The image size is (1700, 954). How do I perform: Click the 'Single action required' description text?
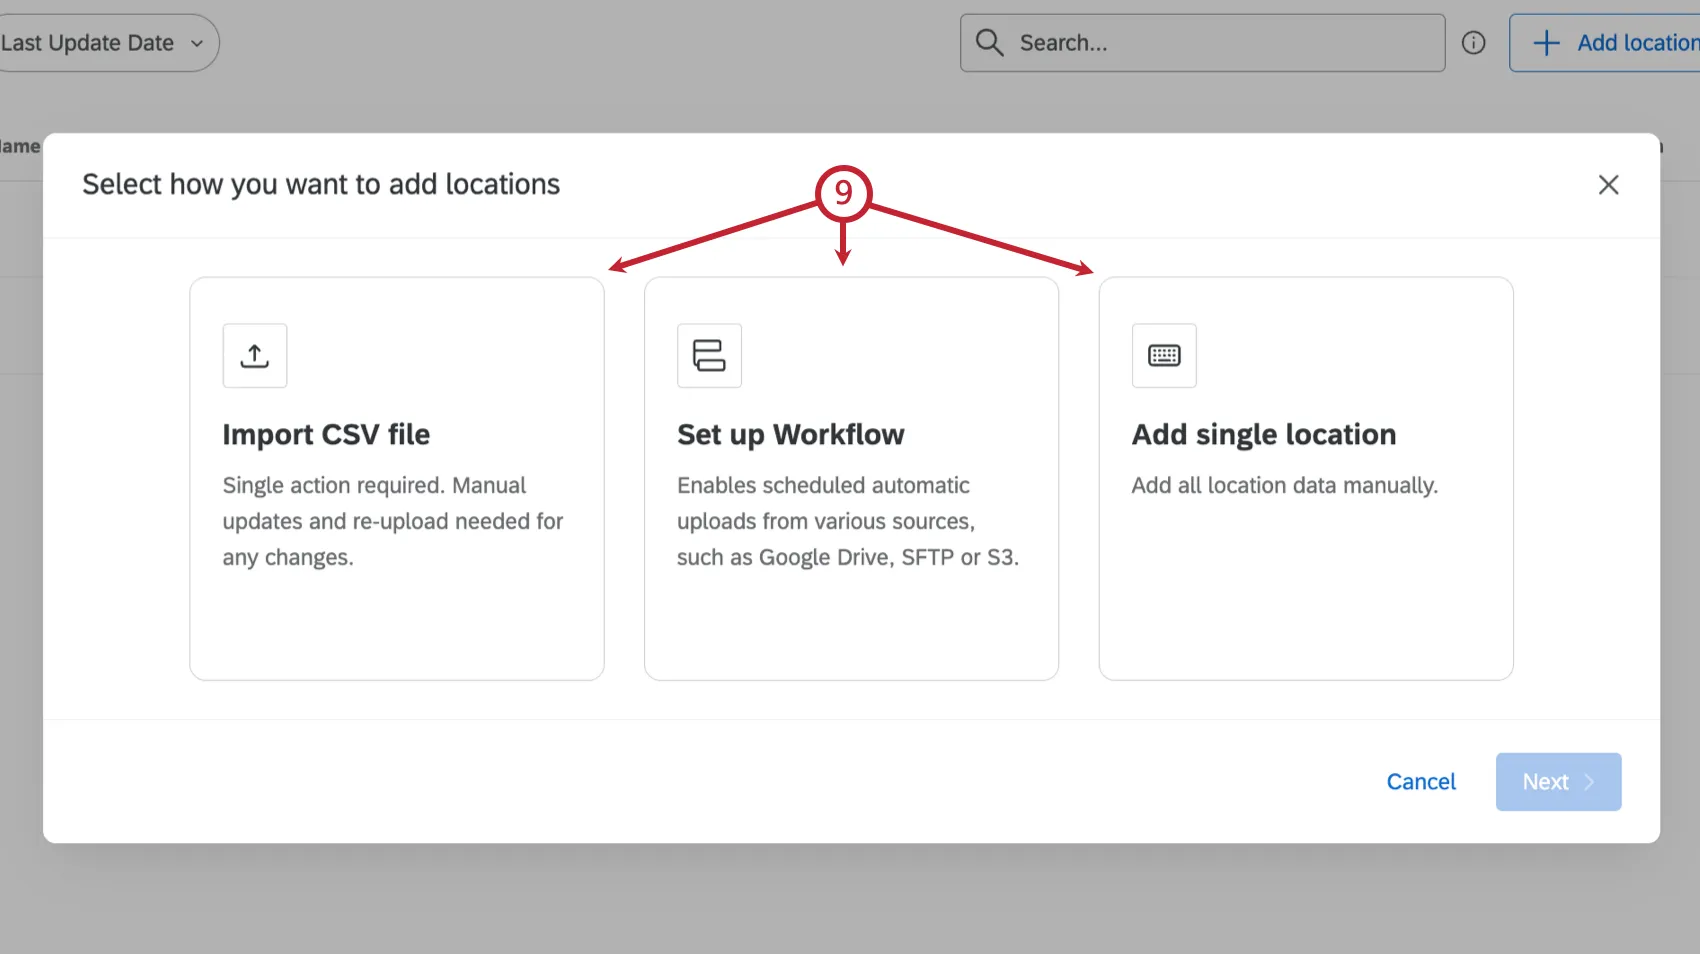click(393, 522)
